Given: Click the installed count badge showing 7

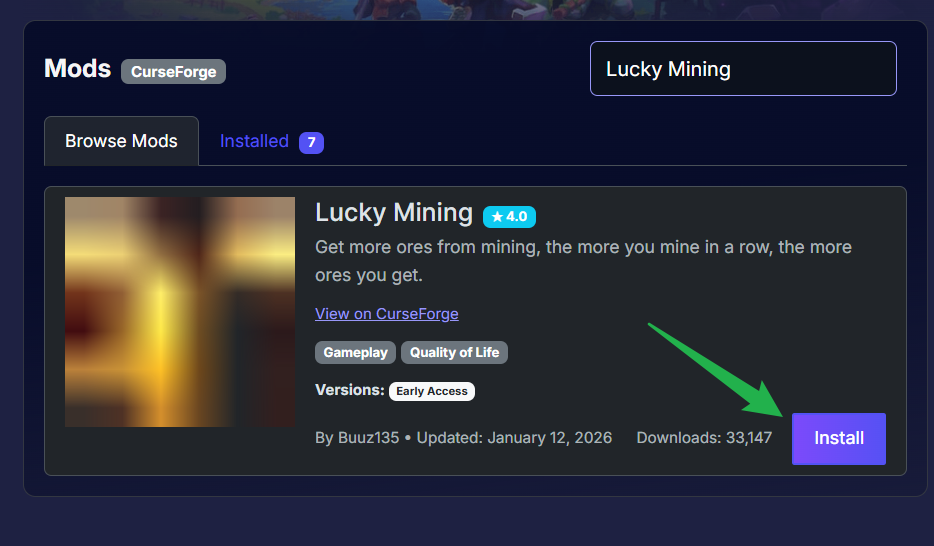Looking at the screenshot, I should [311, 143].
